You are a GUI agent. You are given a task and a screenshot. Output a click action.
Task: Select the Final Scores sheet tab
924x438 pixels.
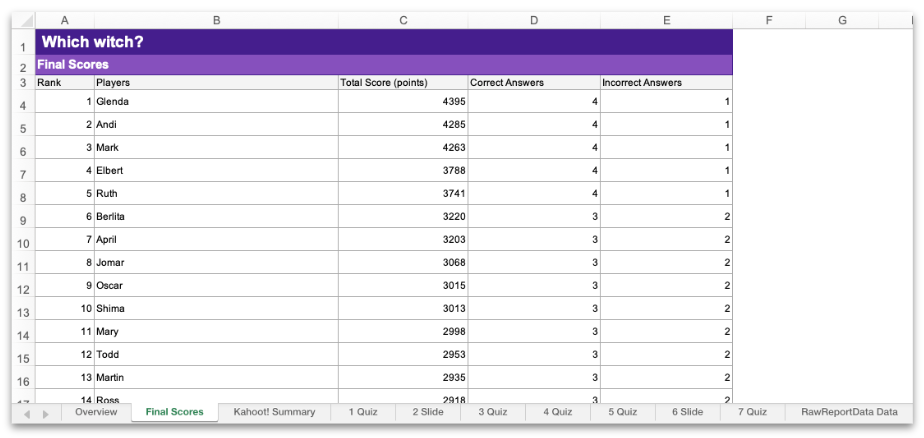pyautogui.click(x=174, y=412)
